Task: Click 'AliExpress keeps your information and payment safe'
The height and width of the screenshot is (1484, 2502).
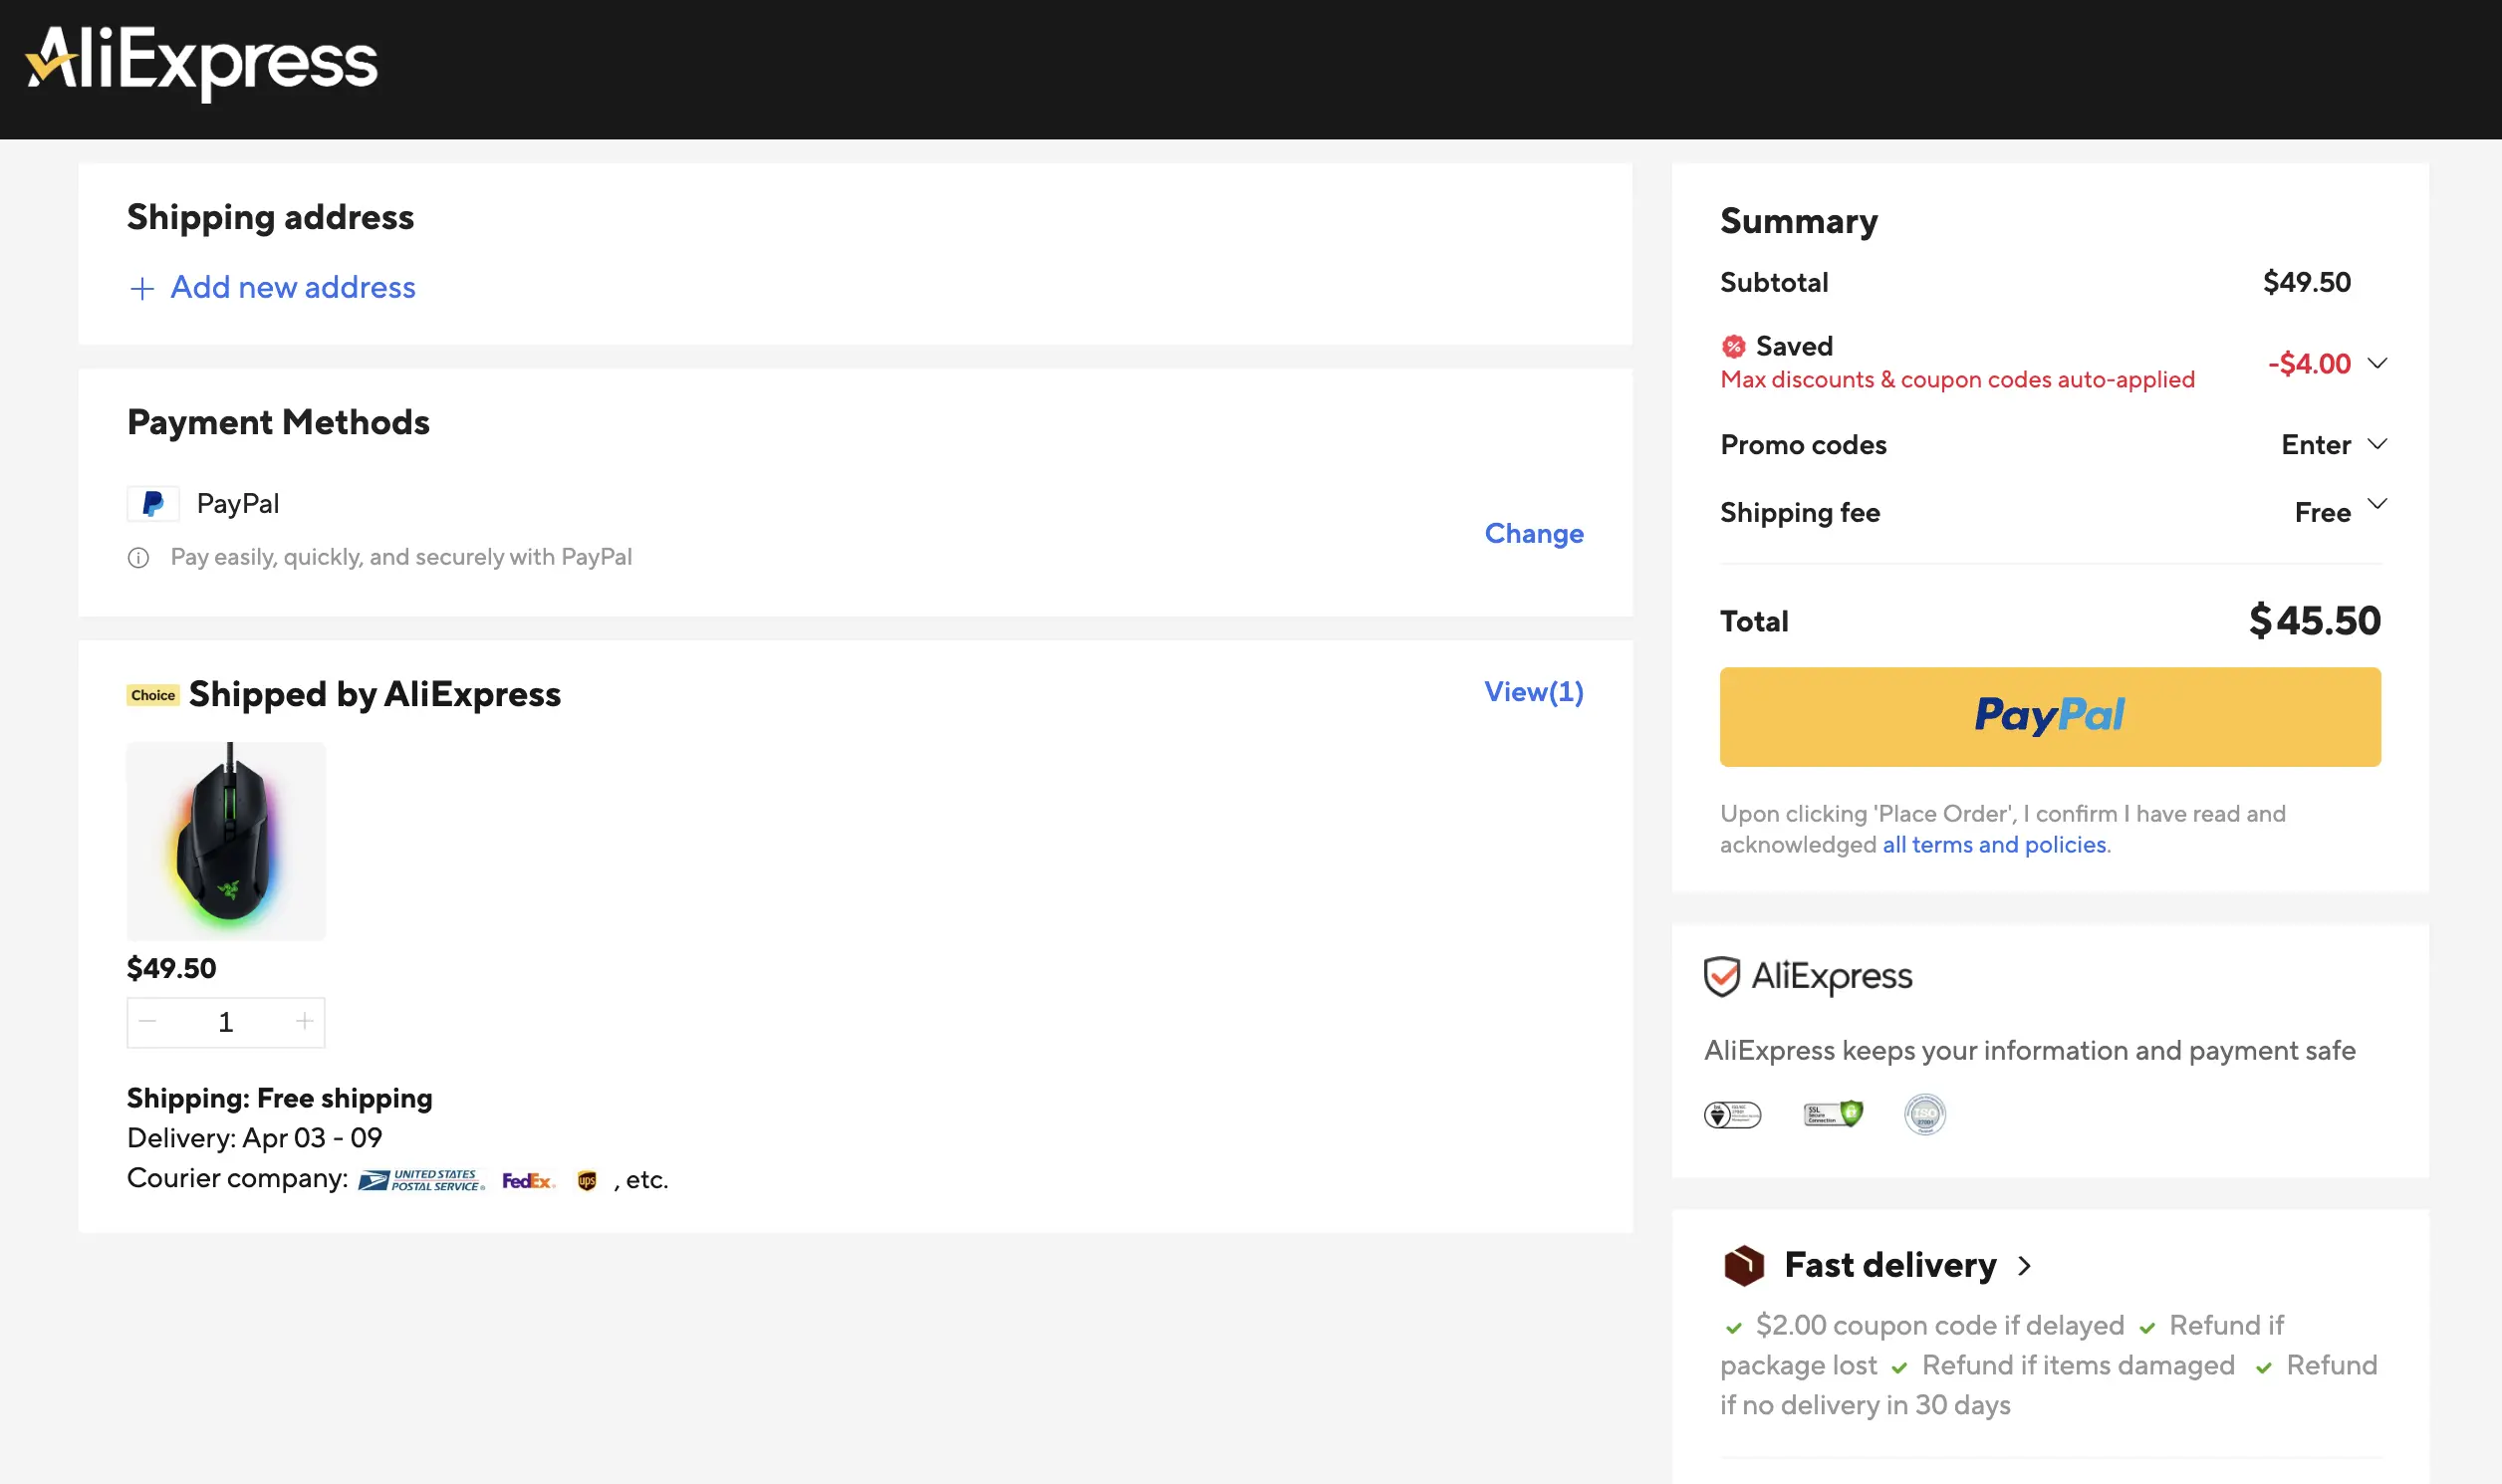Action: pyautogui.click(x=2029, y=1051)
